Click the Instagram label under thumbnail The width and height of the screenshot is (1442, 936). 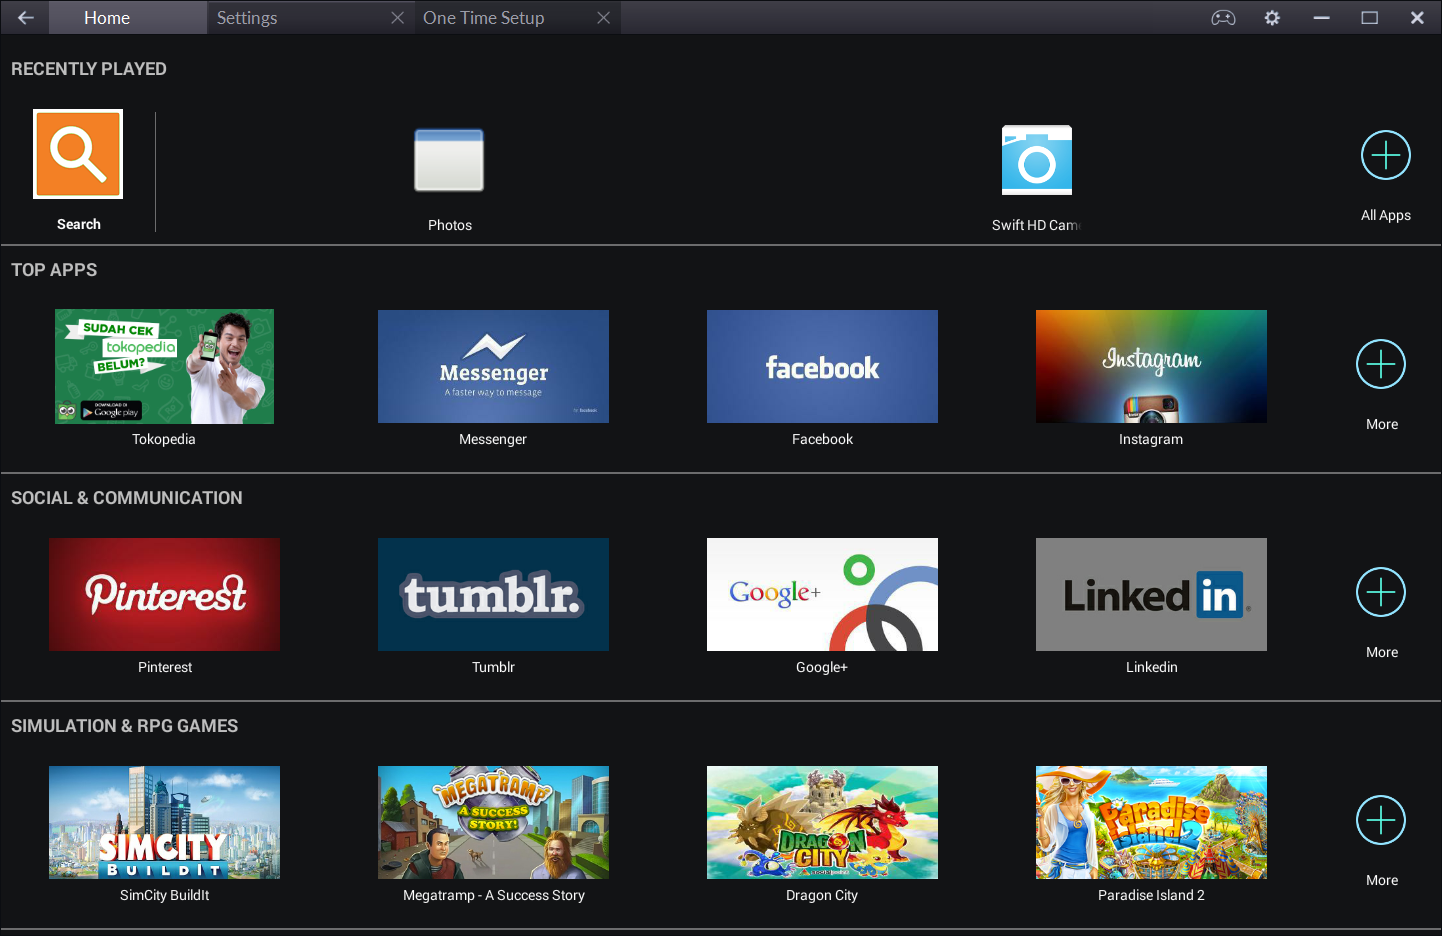point(1151,439)
